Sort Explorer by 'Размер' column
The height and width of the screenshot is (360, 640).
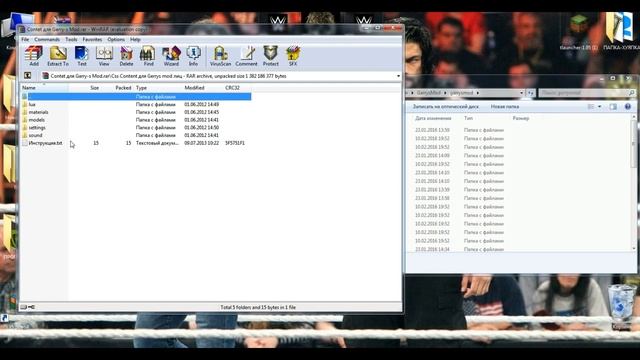point(521,118)
